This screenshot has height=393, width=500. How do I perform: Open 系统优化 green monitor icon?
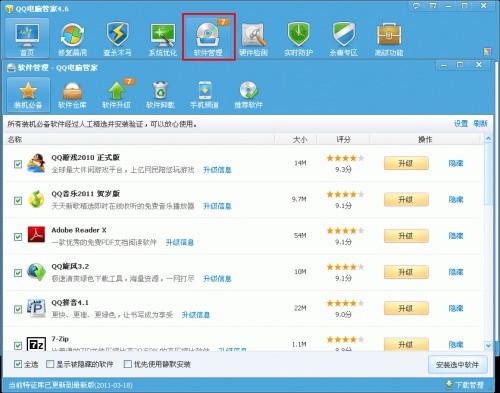(x=163, y=38)
